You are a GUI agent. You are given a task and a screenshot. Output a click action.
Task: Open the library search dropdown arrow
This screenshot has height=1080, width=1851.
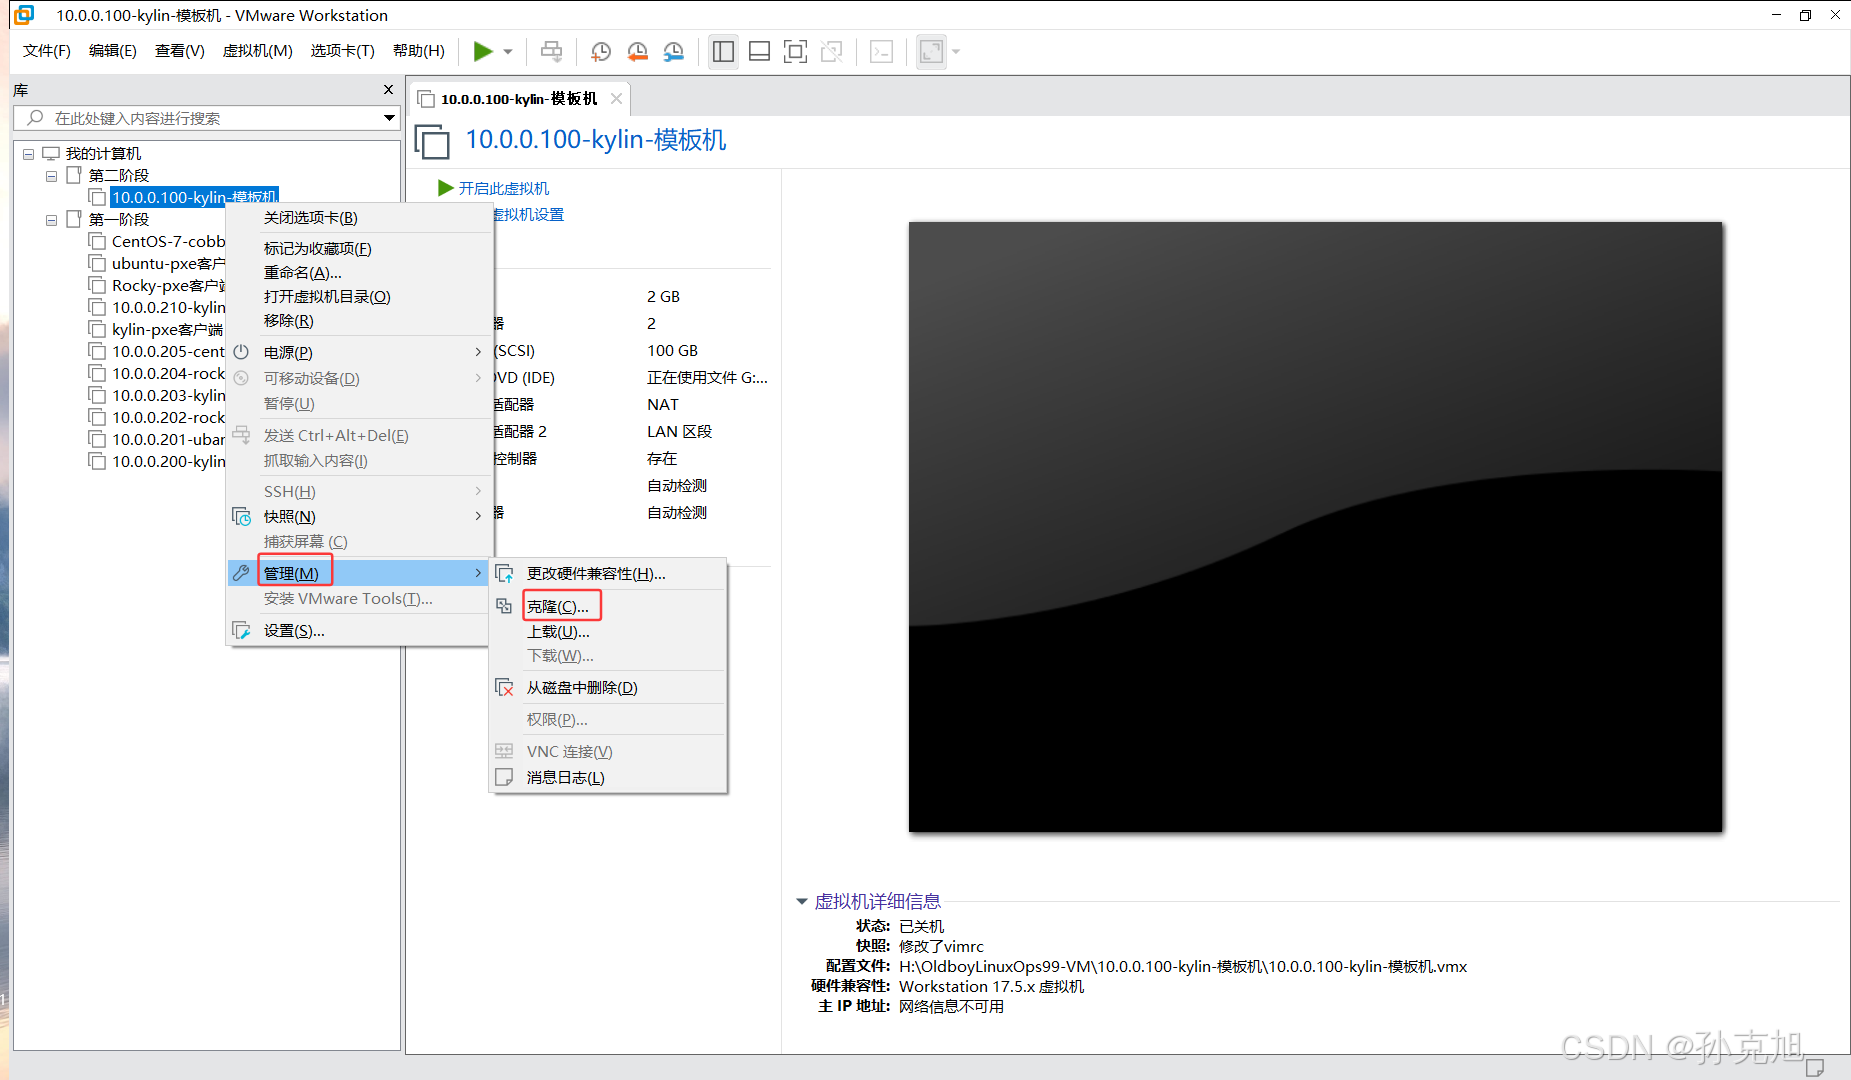[389, 118]
